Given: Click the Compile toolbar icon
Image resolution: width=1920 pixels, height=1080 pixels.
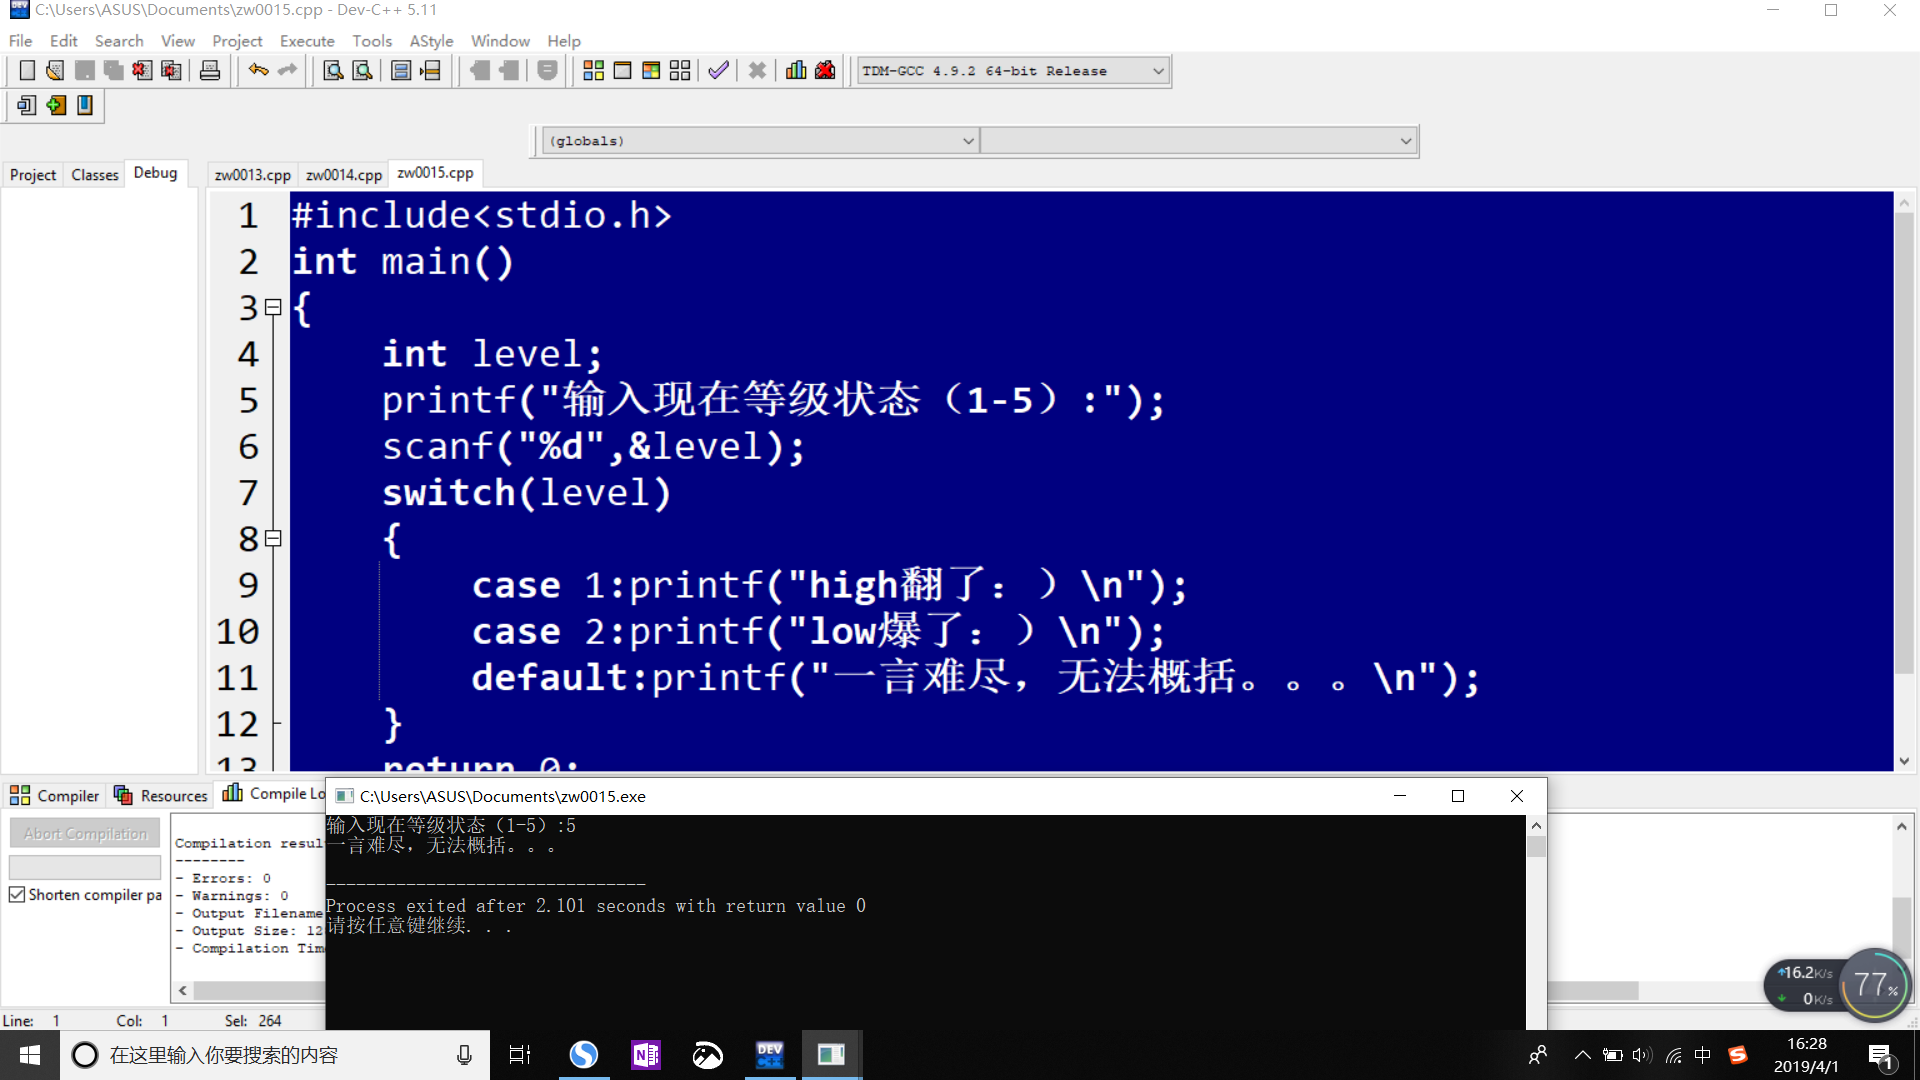Looking at the screenshot, I should click(593, 71).
